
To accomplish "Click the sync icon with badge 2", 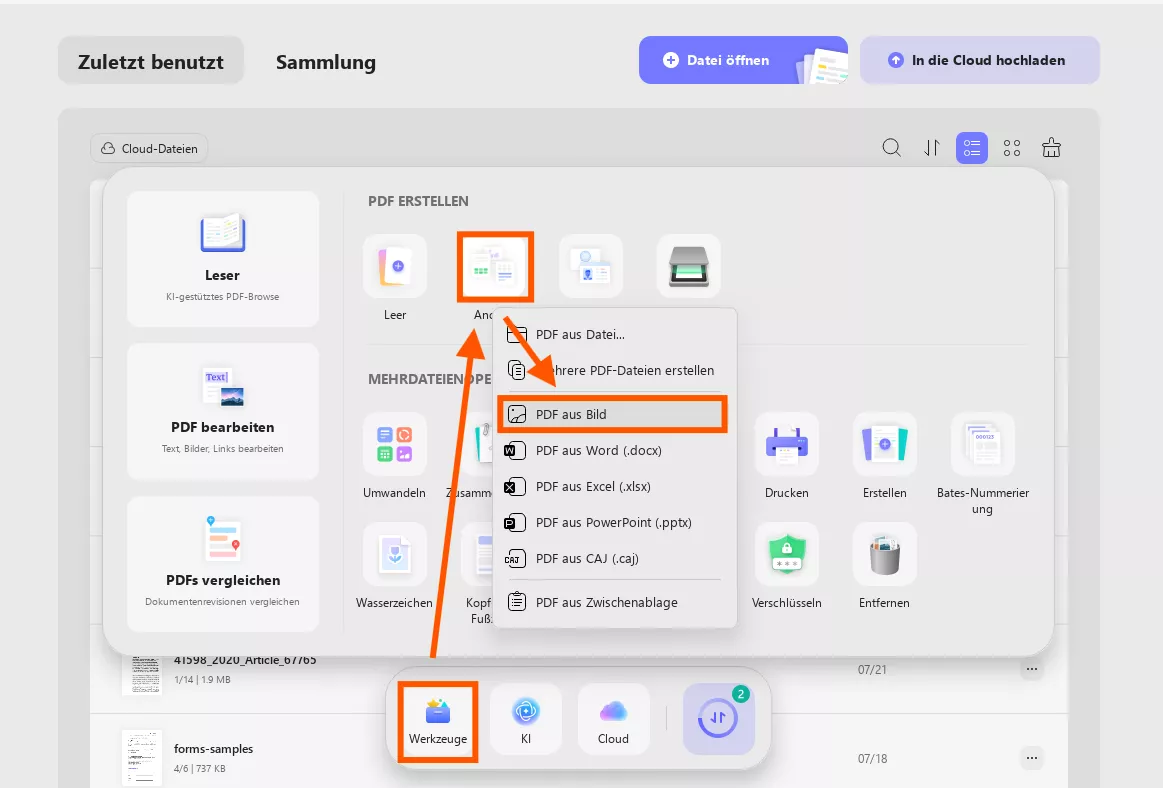I will 719,719.
